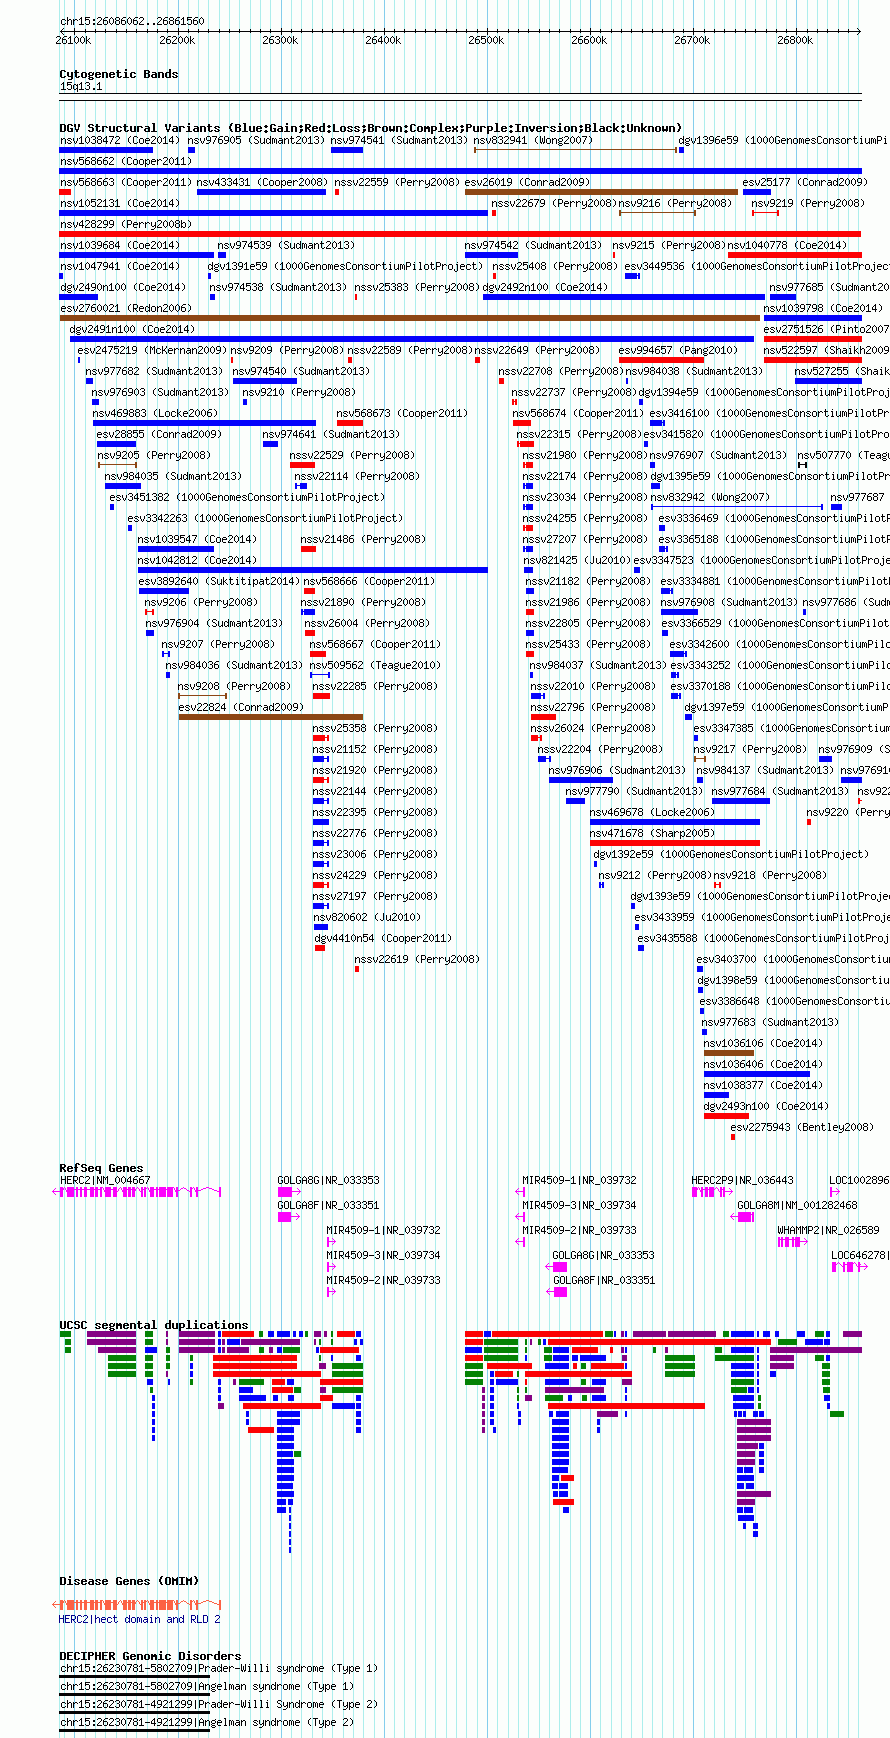The height and width of the screenshot is (1738, 890).
Task: Click the 26100k ruler tick label
Action: point(73,40)
